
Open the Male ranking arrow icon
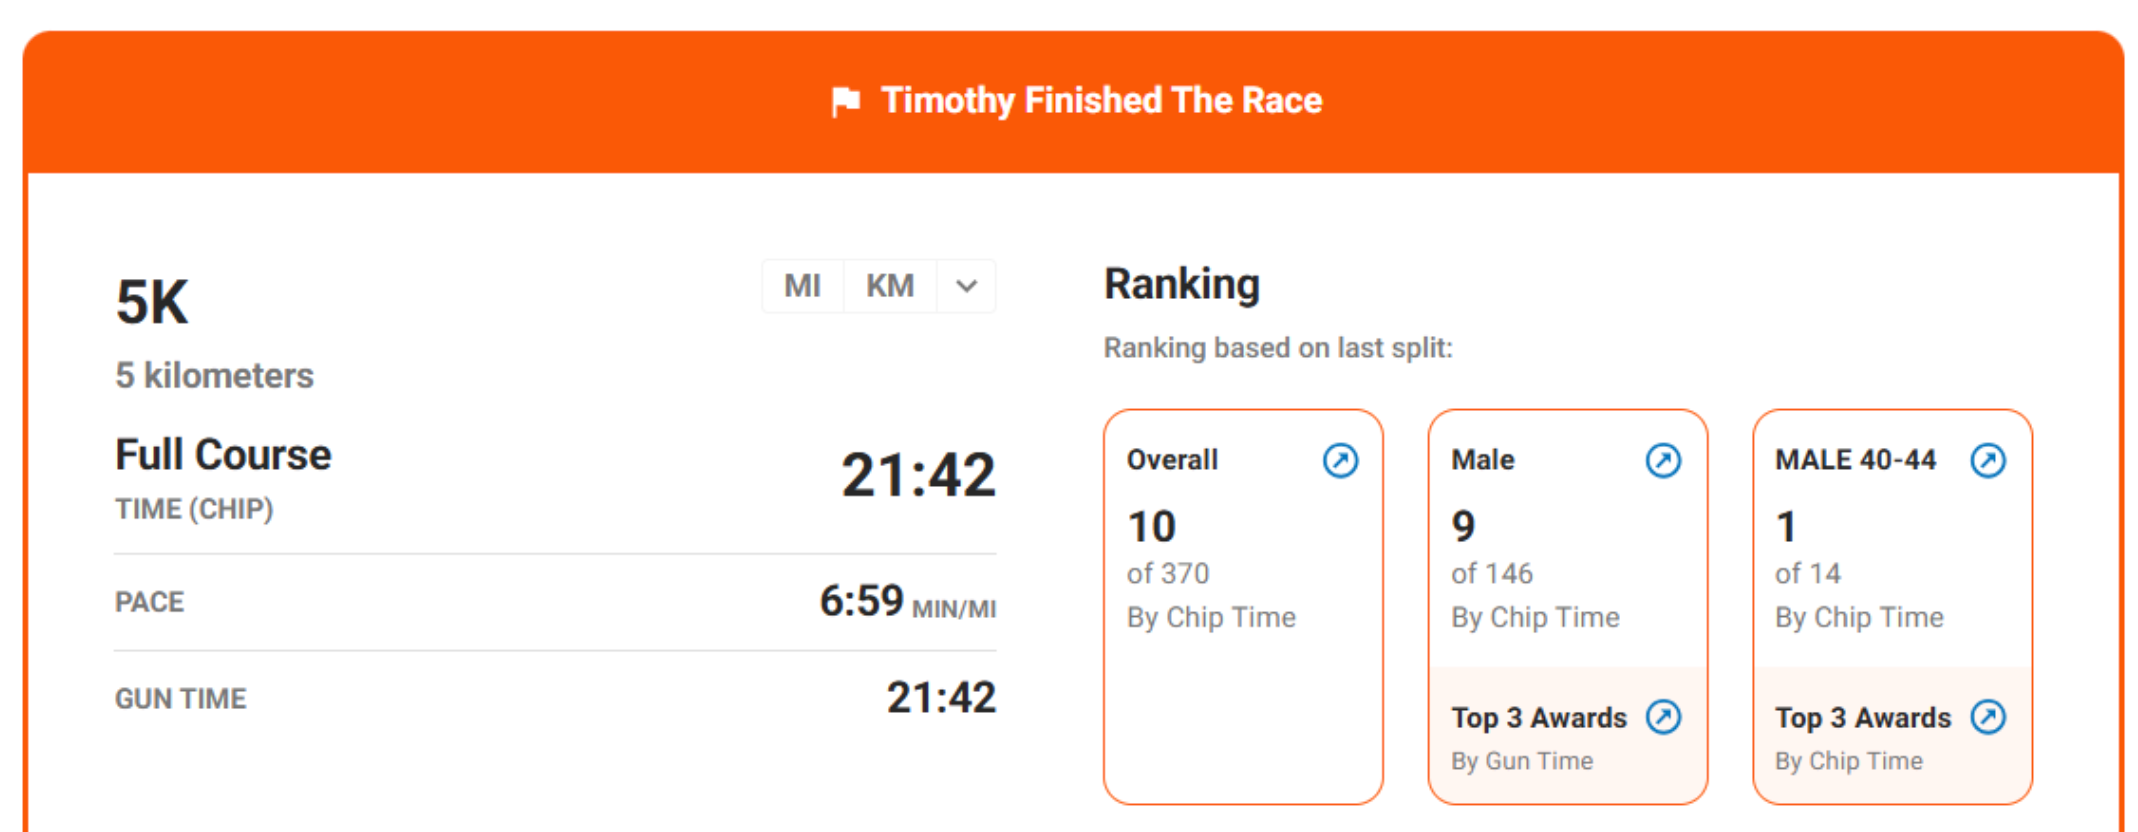coord(1663,461)
